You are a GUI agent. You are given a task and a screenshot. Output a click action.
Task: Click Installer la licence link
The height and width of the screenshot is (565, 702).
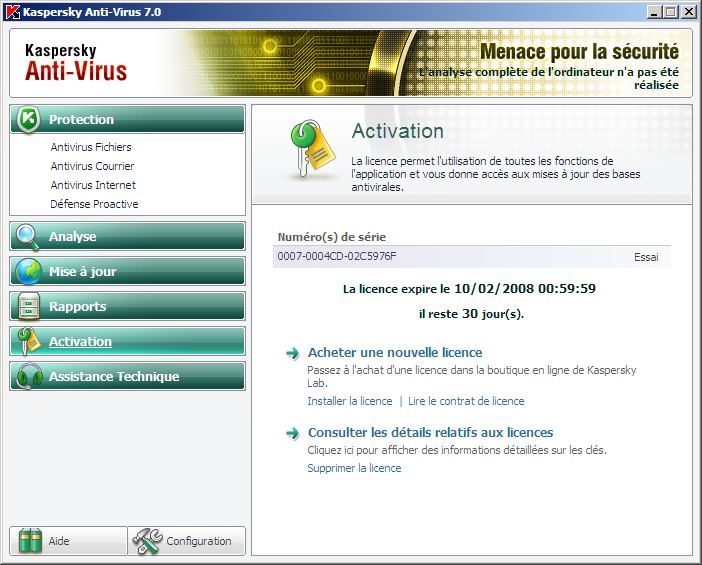click(350, 401)
